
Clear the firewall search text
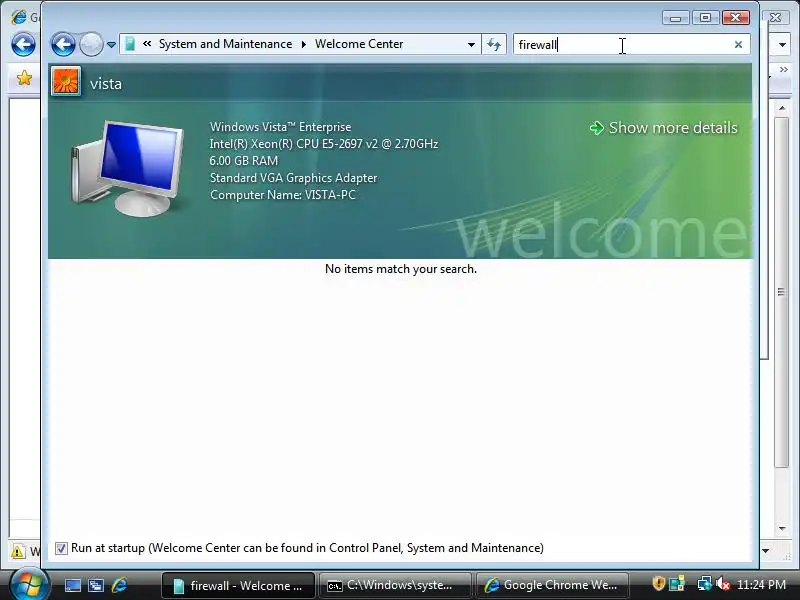pos(738,45)
